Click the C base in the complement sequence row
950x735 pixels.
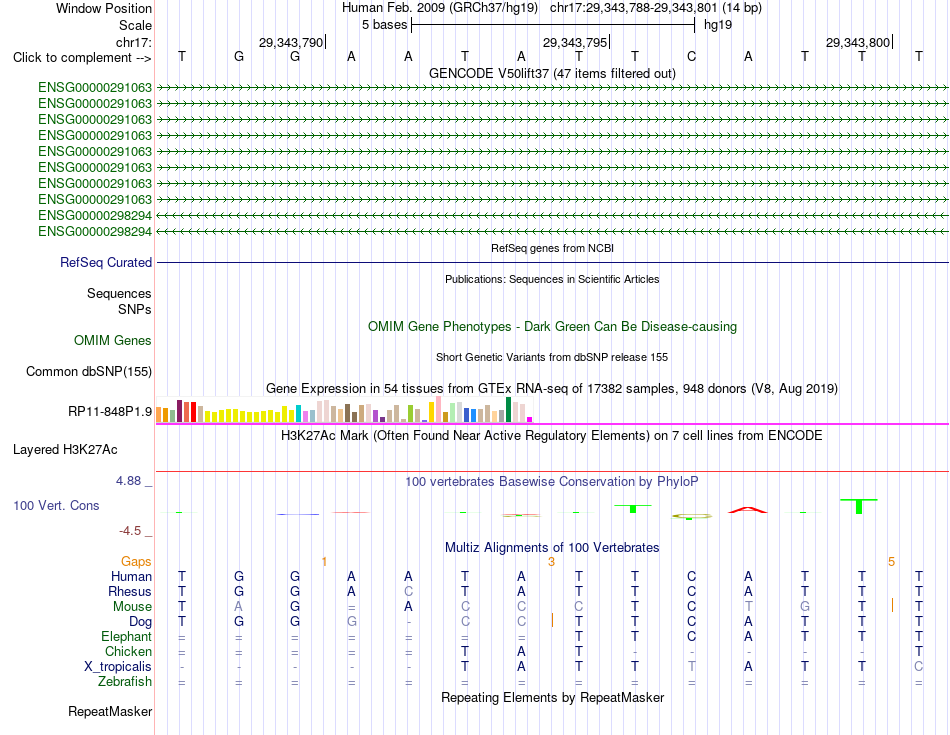click(x=691, y=56)
